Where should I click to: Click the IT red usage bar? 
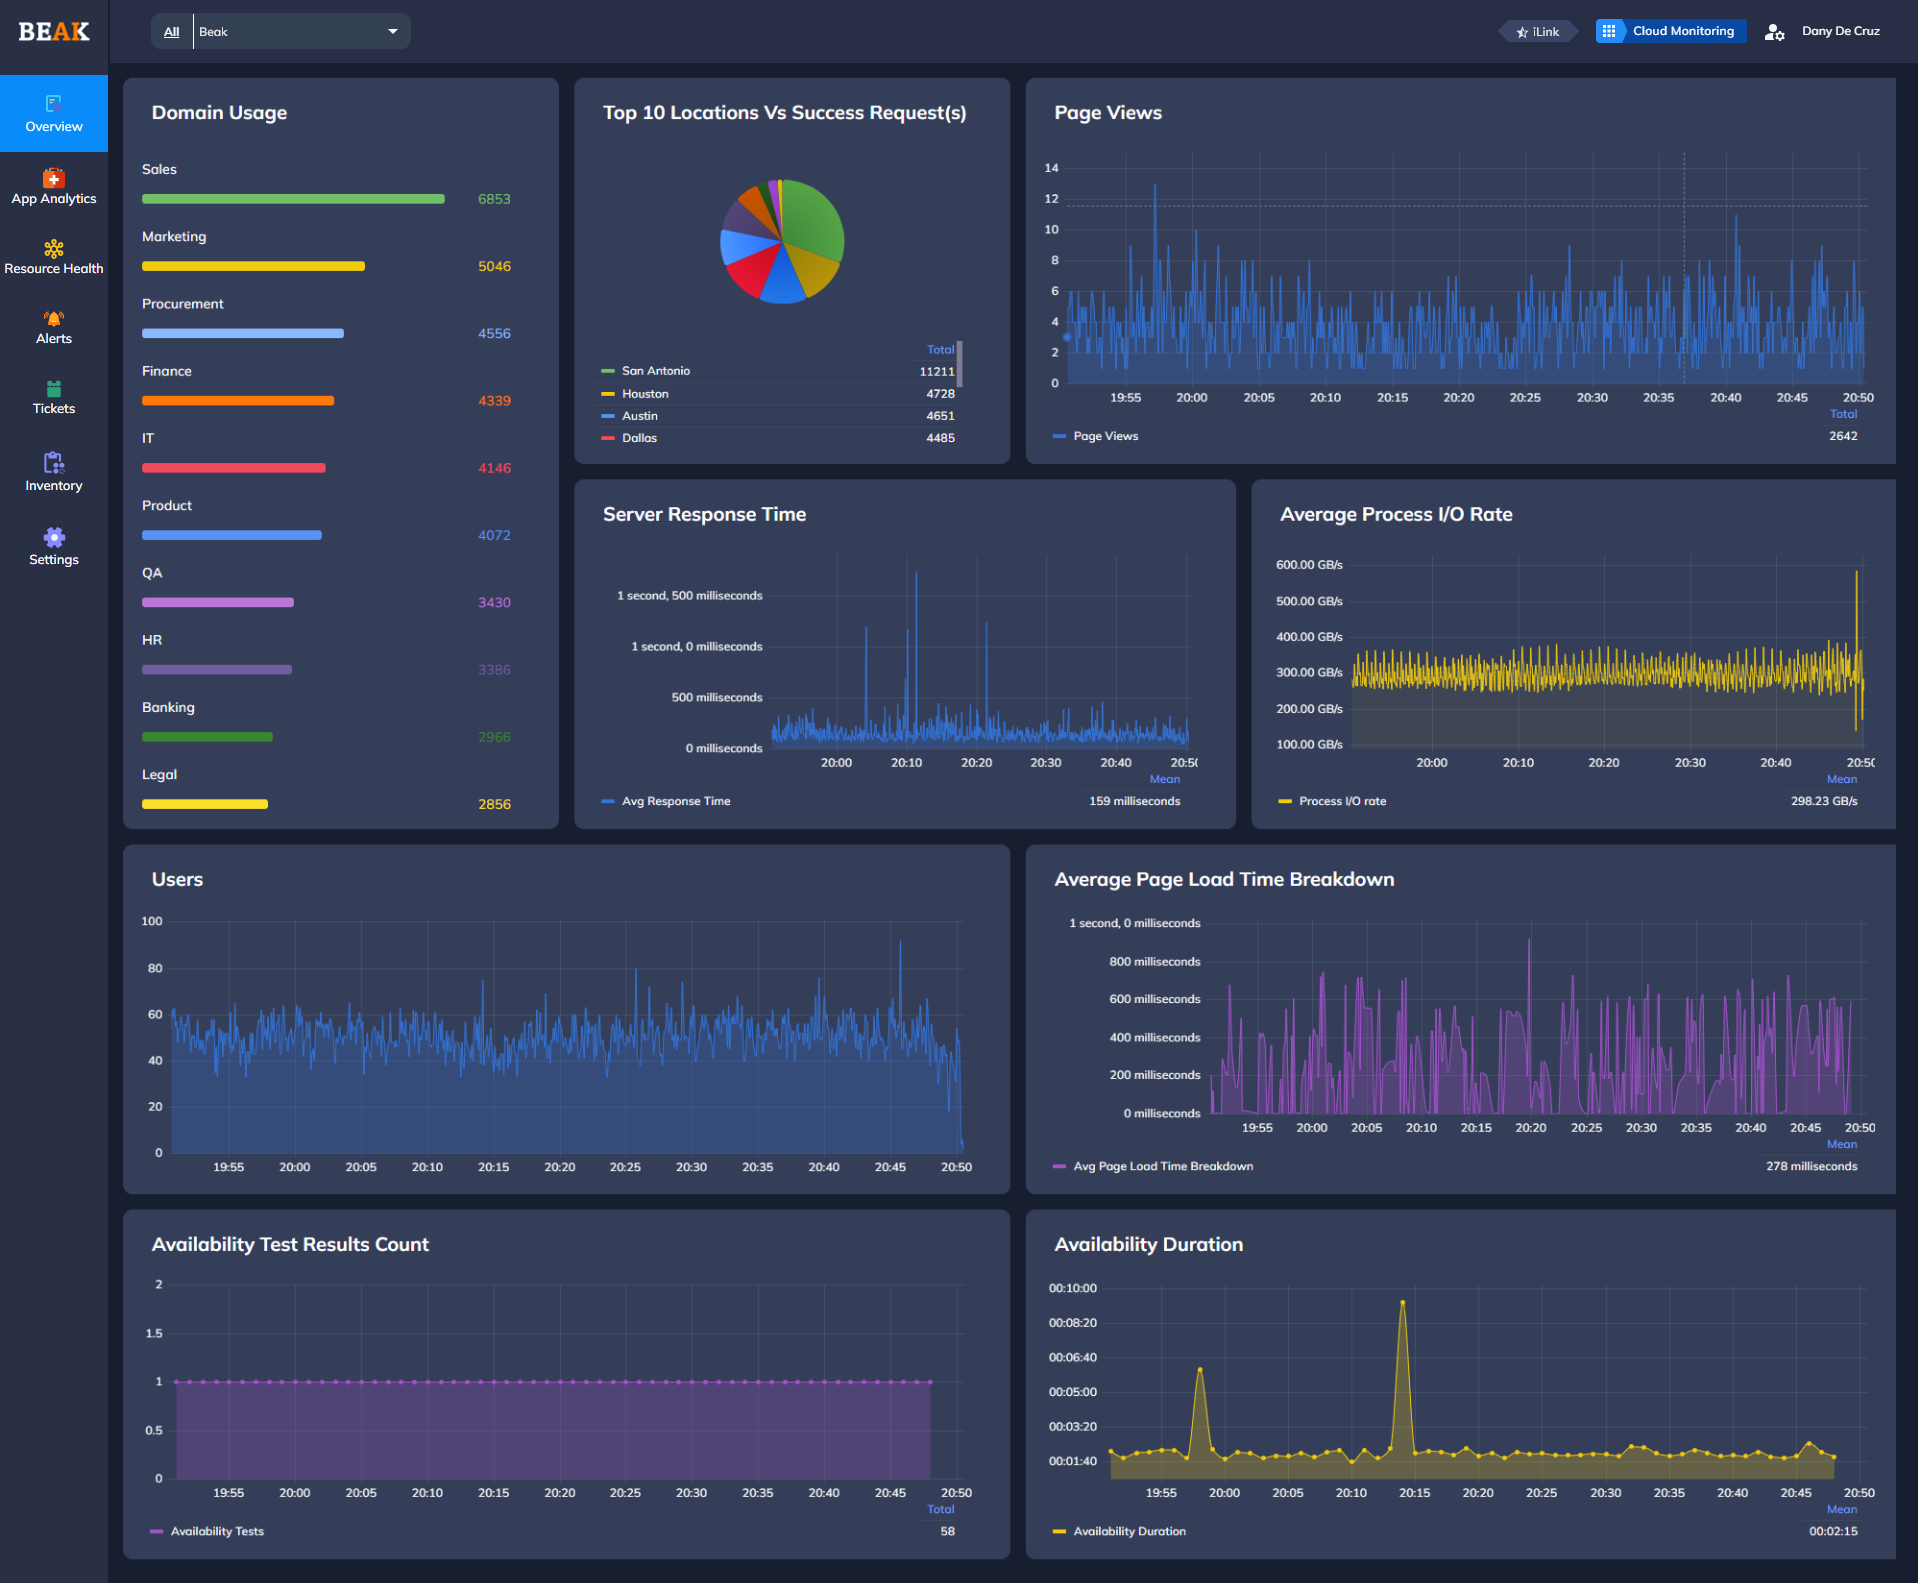coord(234,468)
